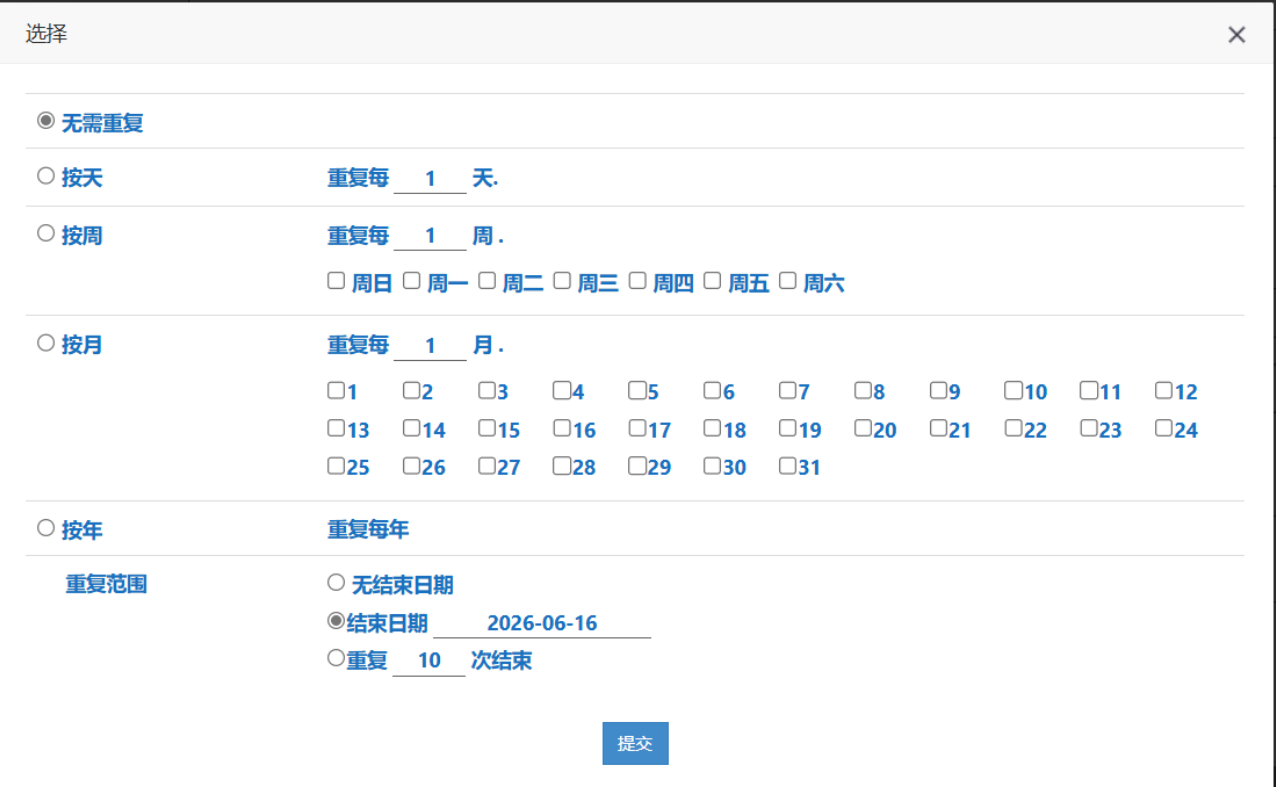The width and height of the screenshot is (1276, 812).
Task: Tick day 6 of the month
Action: point(712,390)
